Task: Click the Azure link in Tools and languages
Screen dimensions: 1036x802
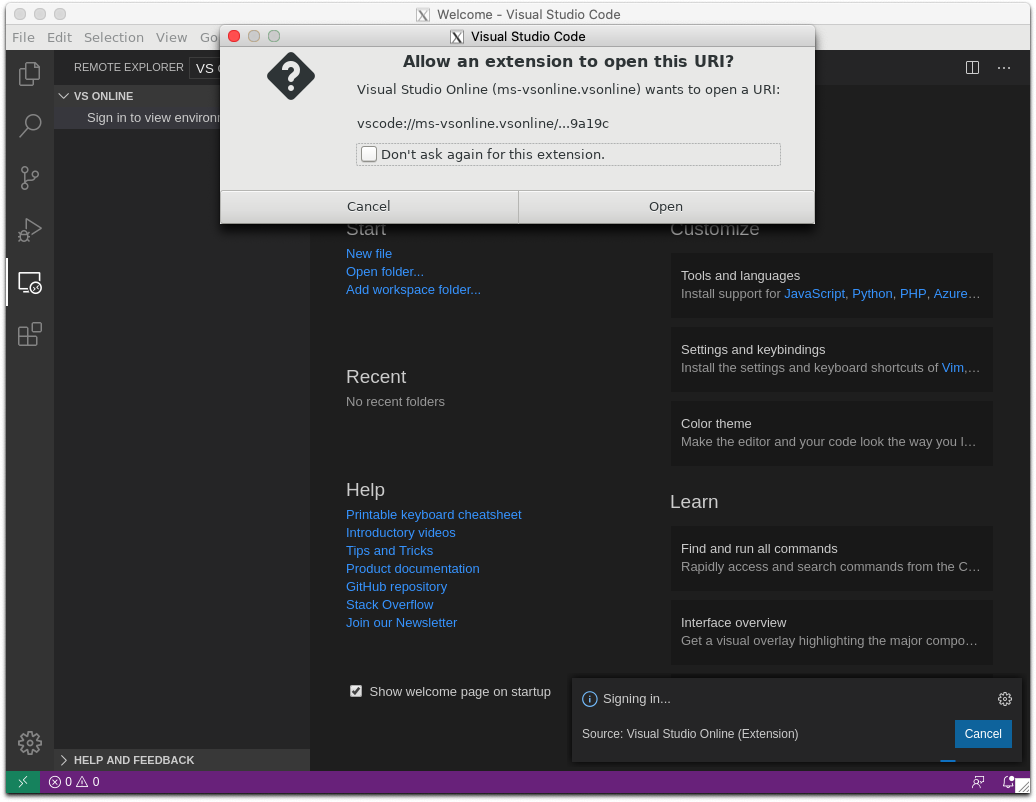Action: (x=951, y=293)
